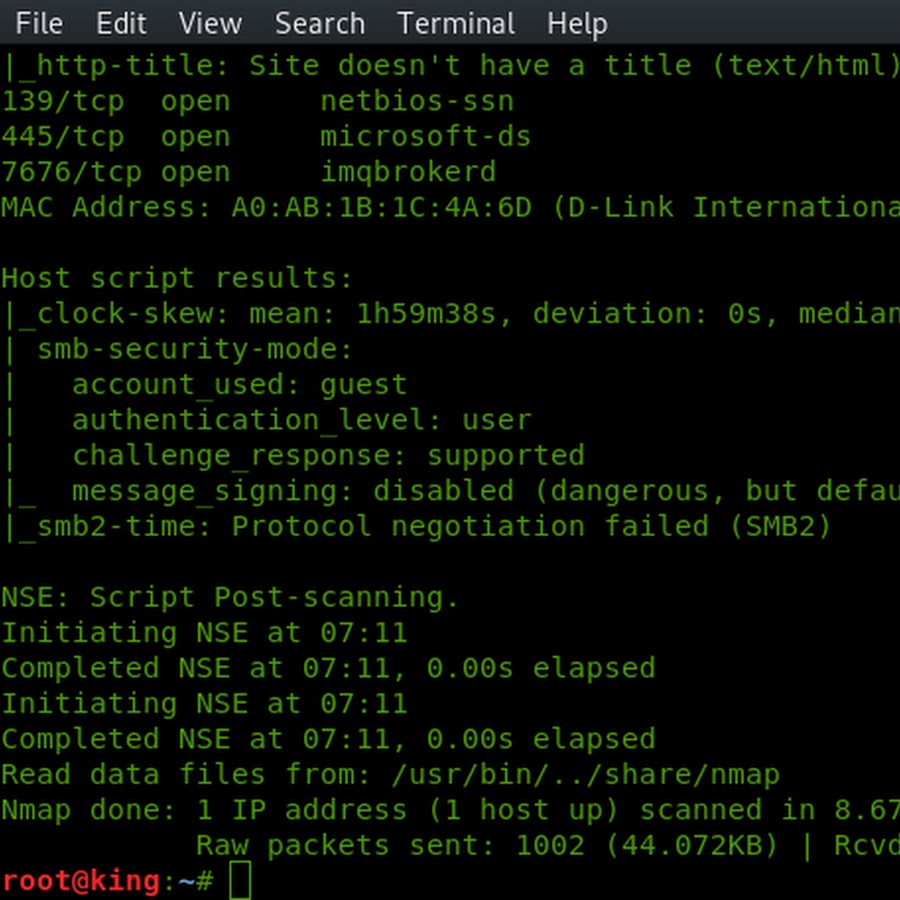Screen dimensions: 900x900
Task: Click the Nmap done summary line
Action: (450, 810)
